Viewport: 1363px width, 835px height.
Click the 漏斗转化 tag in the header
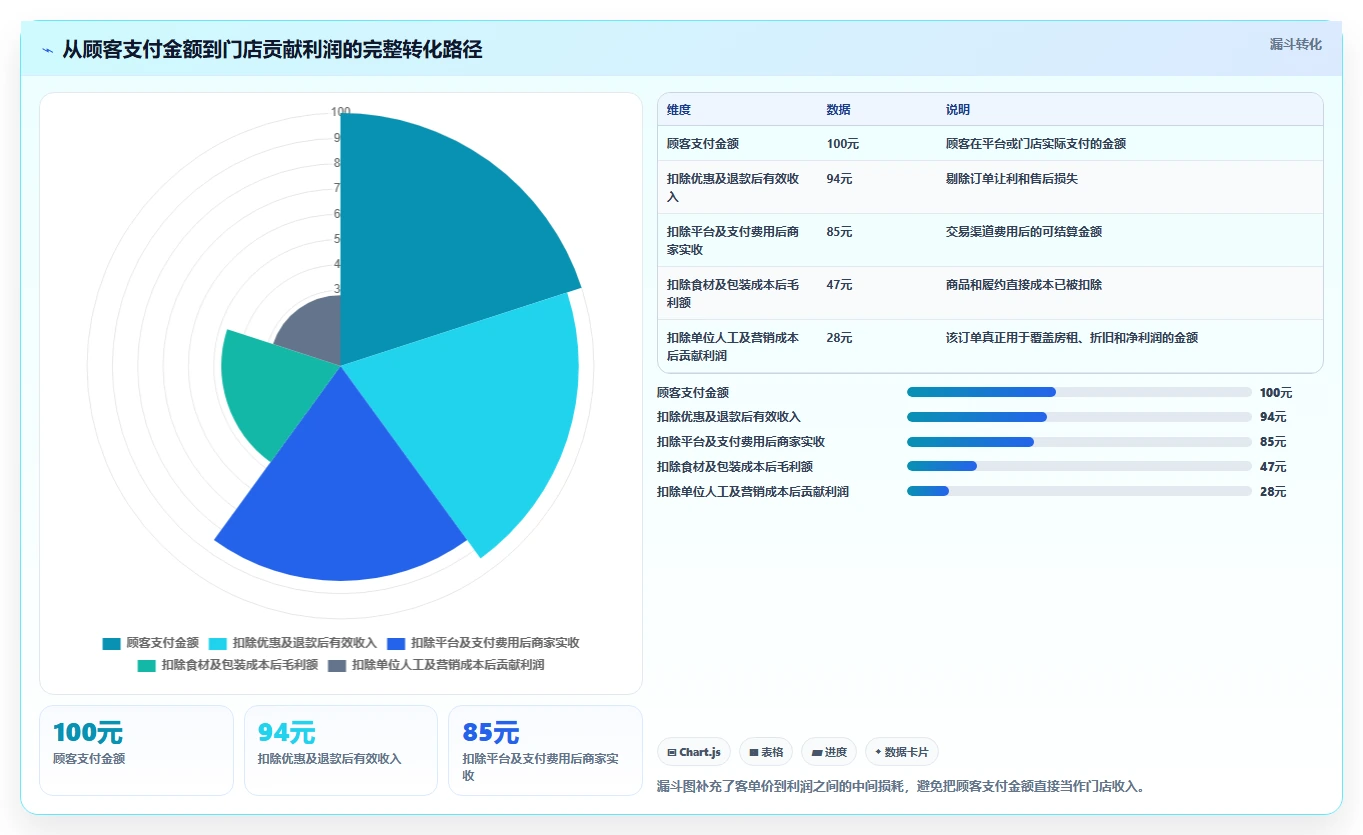coord(1296,44)
